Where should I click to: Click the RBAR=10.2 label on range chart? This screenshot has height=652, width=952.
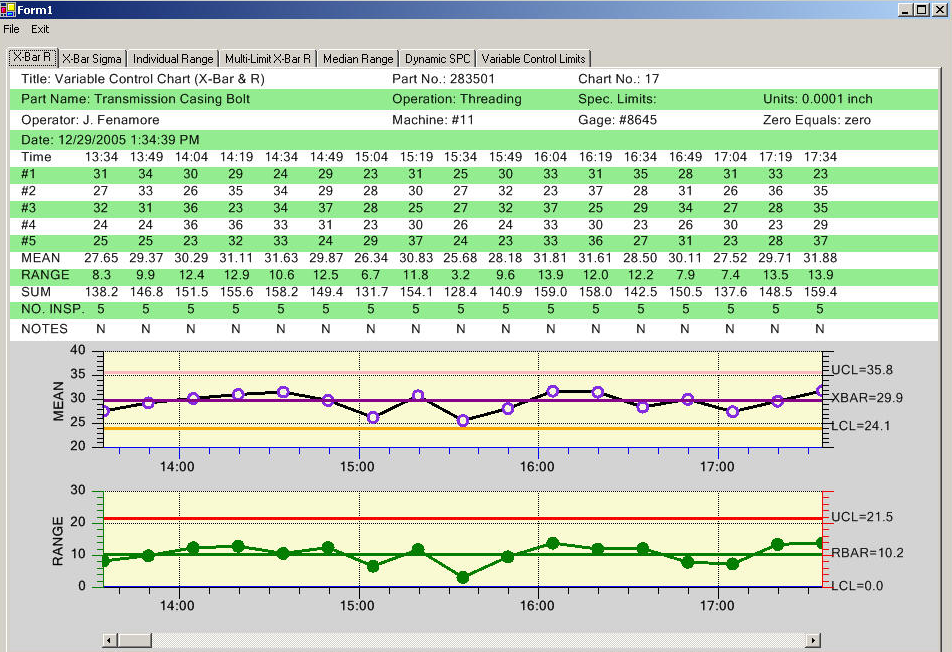tap(865, 551)
